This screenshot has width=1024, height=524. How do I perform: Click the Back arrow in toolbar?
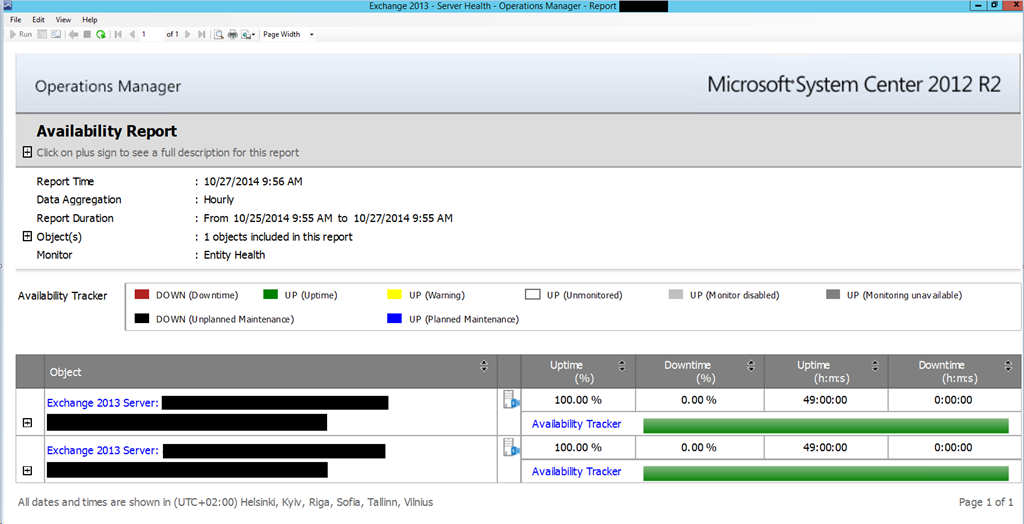(73, 34)
